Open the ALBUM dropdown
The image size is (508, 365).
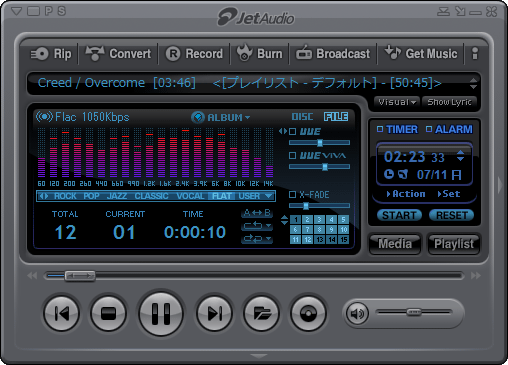pyautogui.click(x=221, y=117)
